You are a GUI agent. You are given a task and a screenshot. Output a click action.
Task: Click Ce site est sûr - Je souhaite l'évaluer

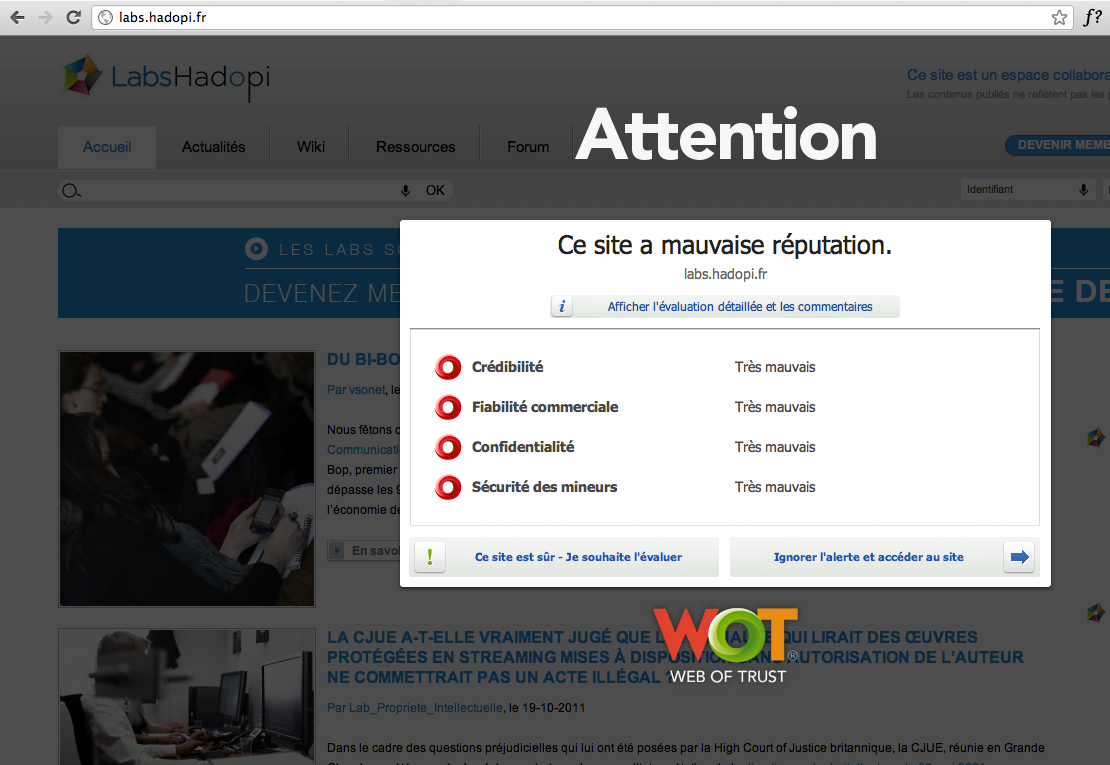[x=564, y=557]
